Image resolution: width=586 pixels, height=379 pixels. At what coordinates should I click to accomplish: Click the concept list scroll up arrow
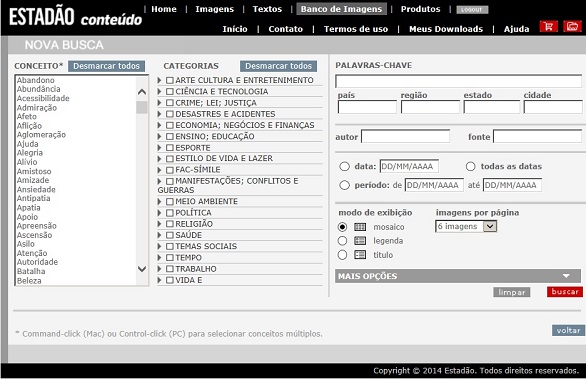coord(142,92)
